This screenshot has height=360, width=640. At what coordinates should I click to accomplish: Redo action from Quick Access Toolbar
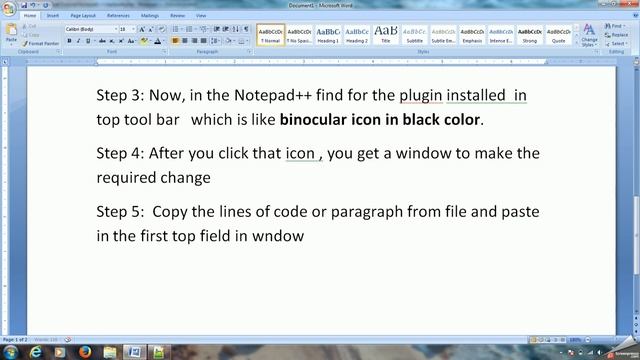point(46,5)
